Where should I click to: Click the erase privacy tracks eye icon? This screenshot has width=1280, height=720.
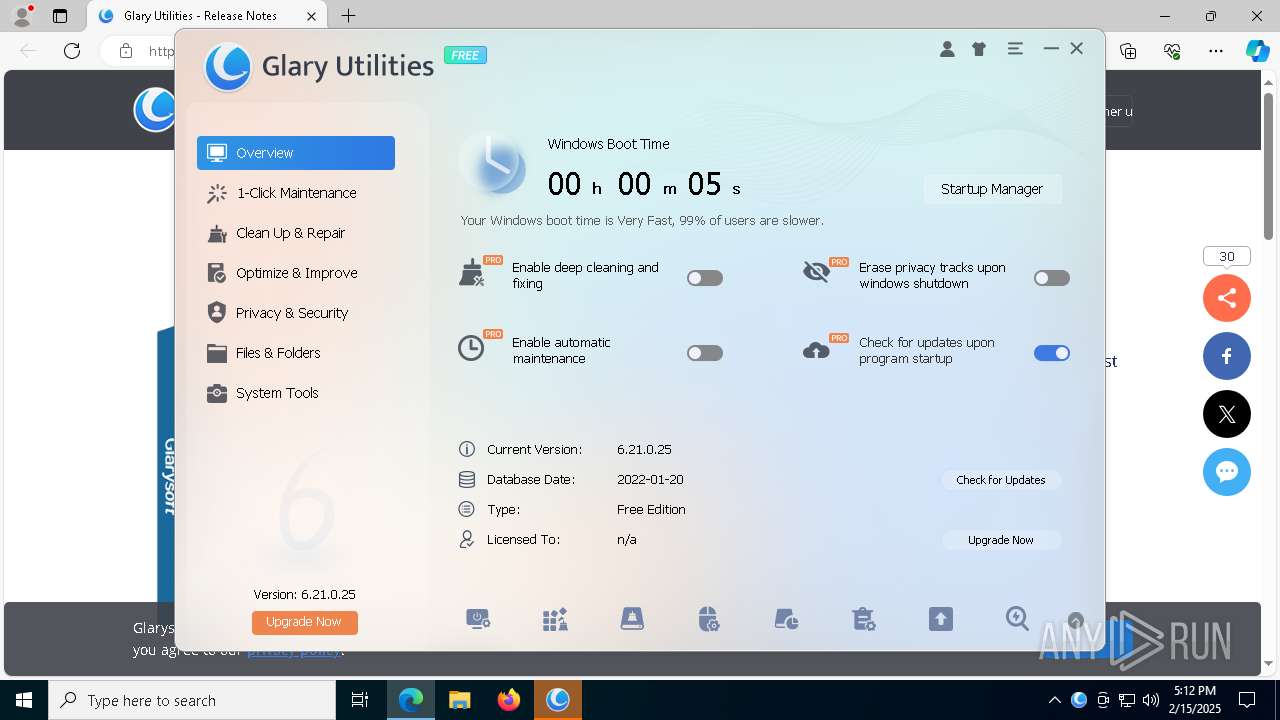click(x=816, y=272)
